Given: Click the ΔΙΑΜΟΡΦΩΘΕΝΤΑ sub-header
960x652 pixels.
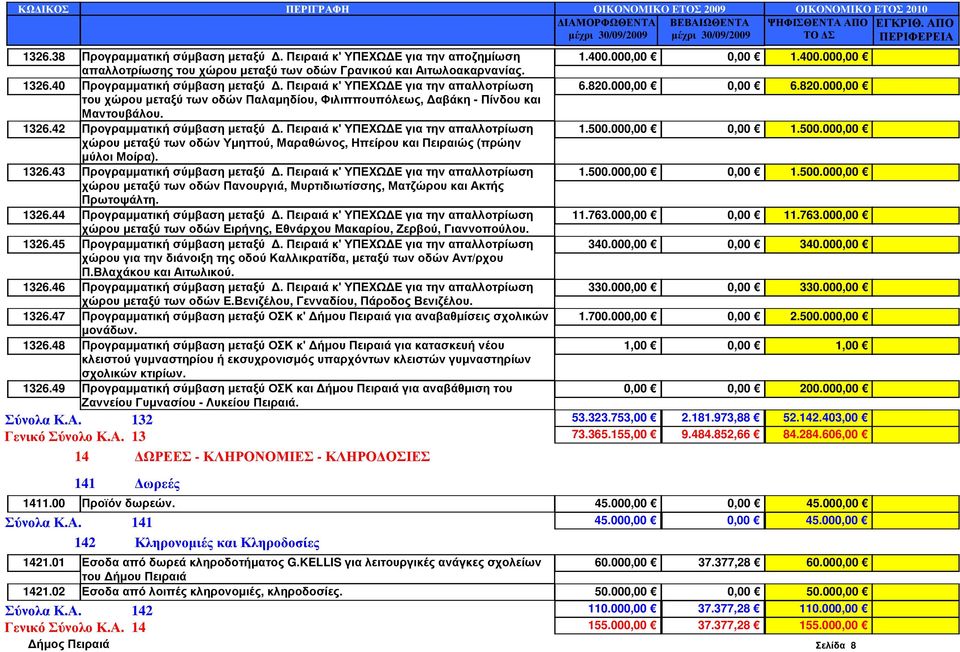Looking at the screenshot, I should tap(607, 29).
